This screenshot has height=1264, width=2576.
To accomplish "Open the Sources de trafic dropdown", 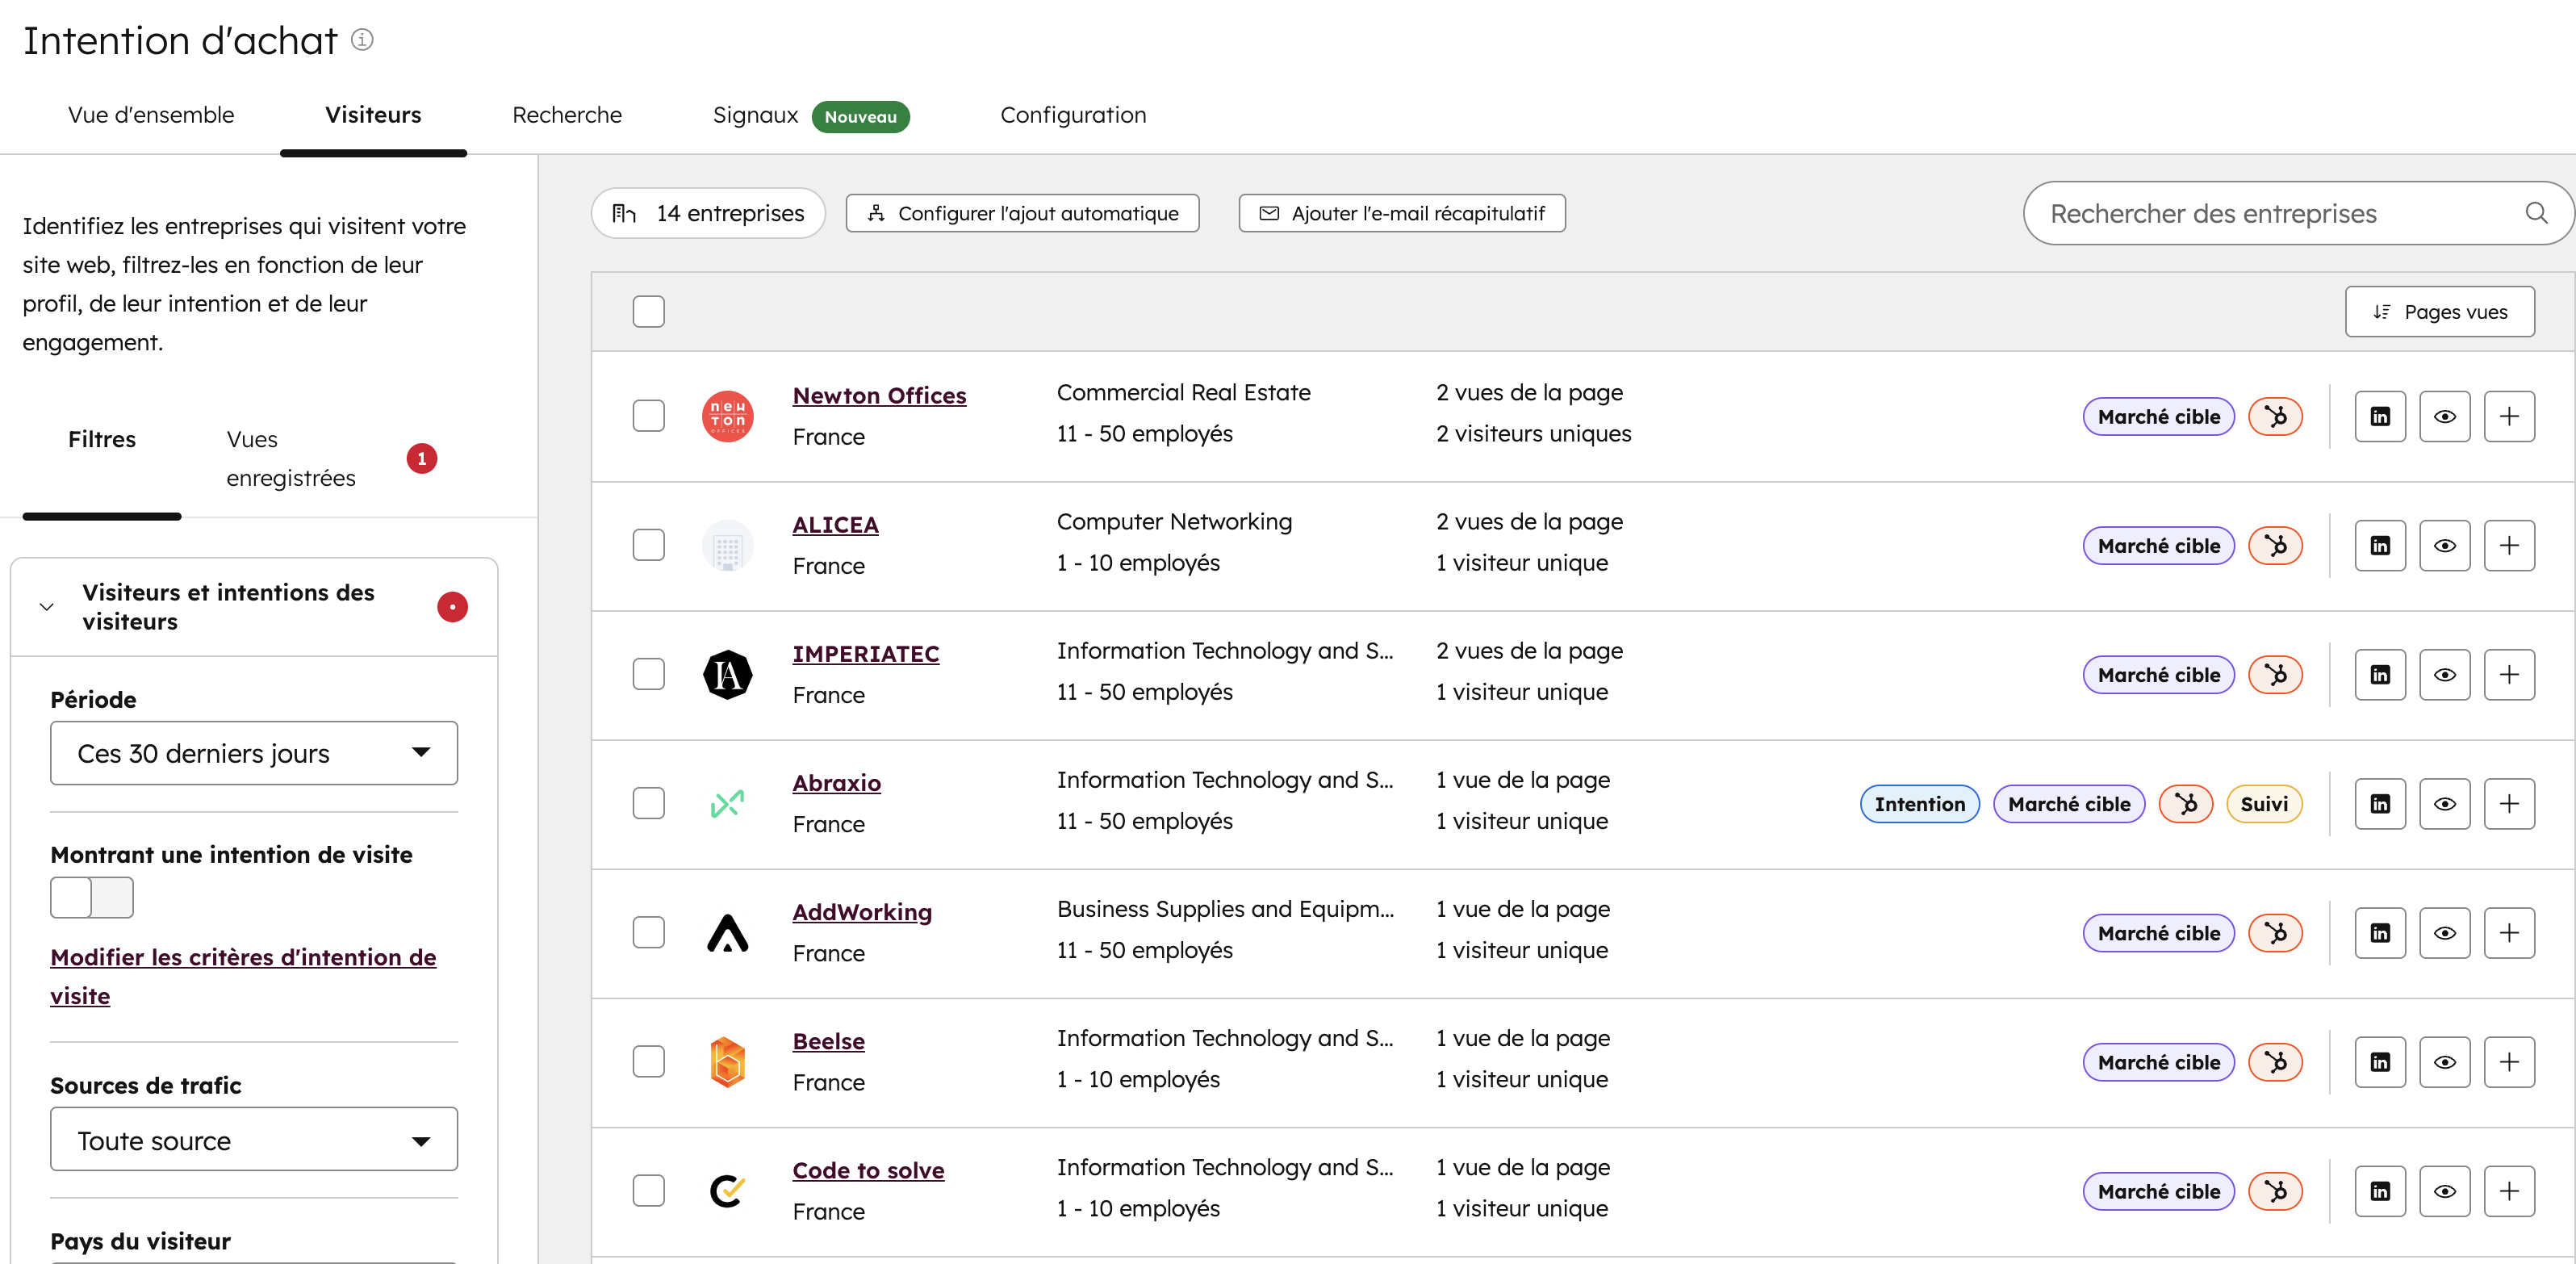I will (x=253, y=1140).
